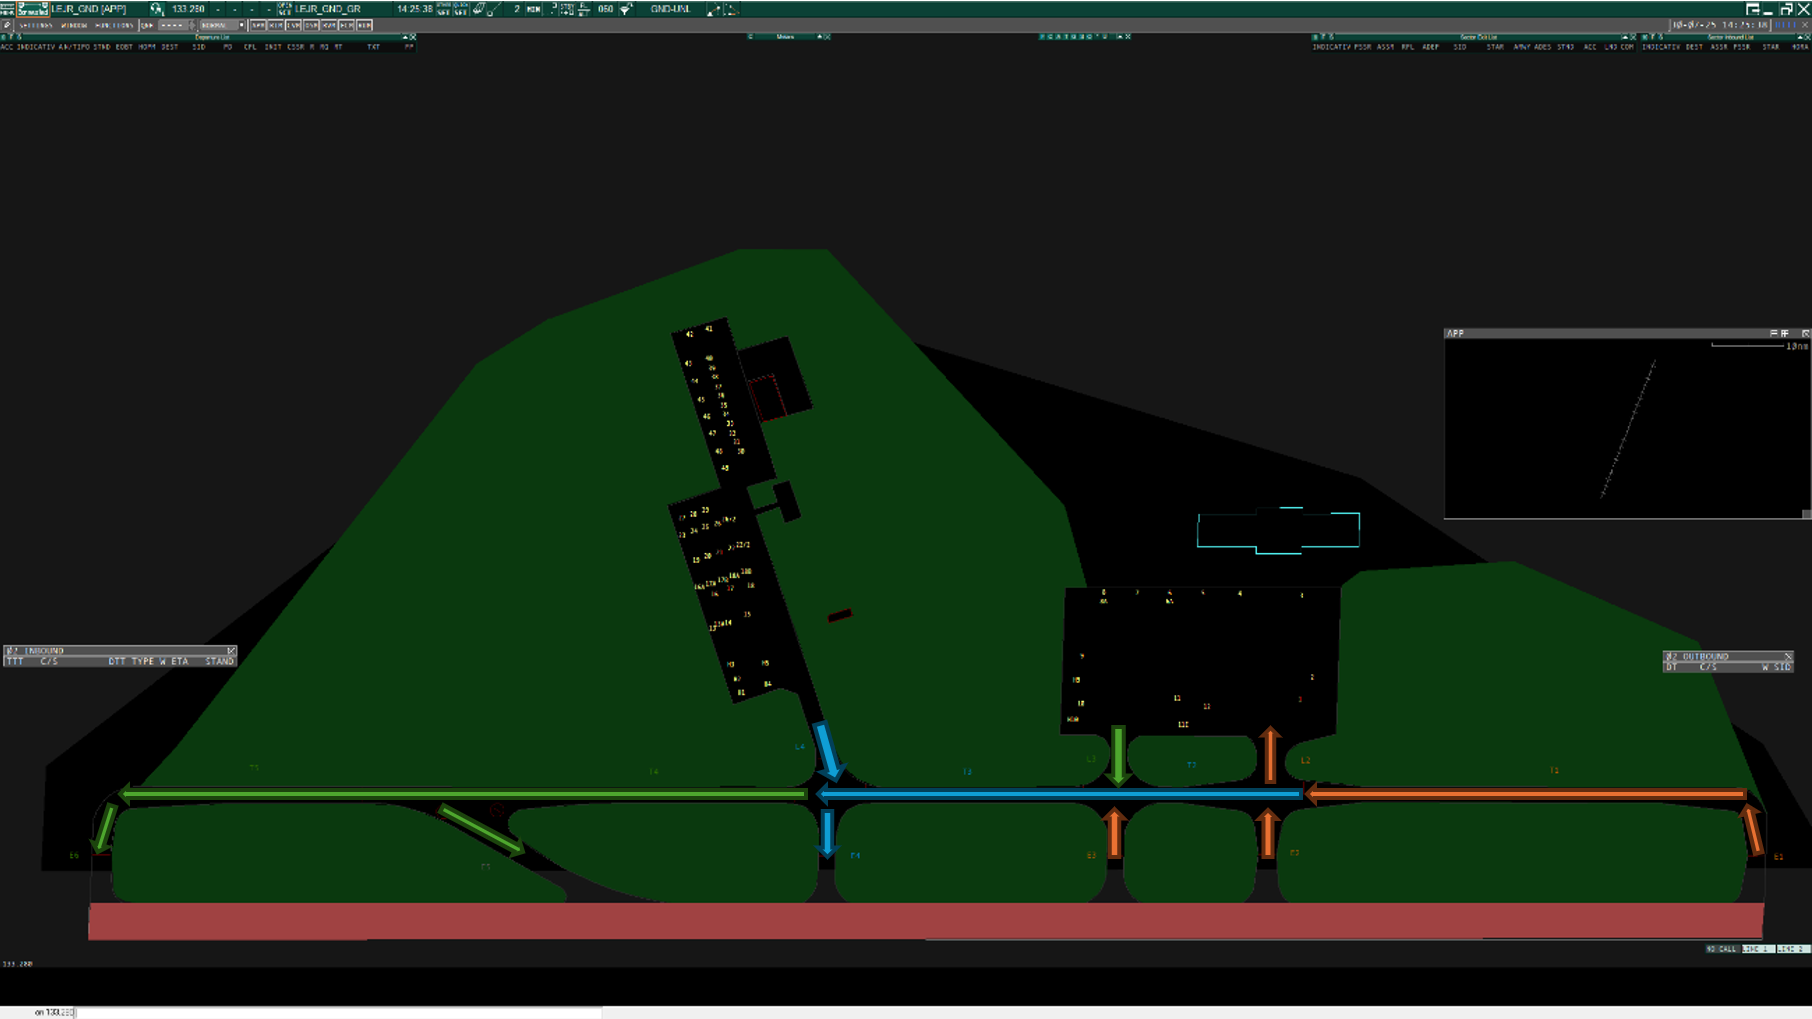
Task: Click the LEJR_GND [APP] callsign label
Action: point(88,9)
